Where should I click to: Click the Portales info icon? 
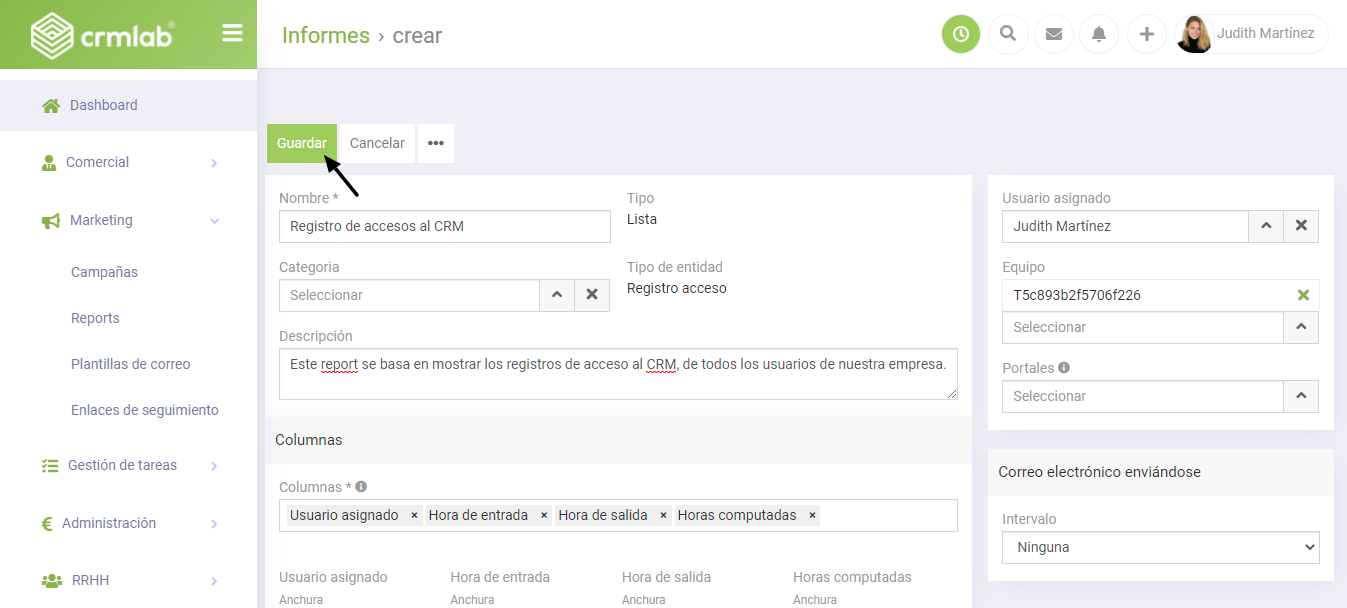point(1064,367)
